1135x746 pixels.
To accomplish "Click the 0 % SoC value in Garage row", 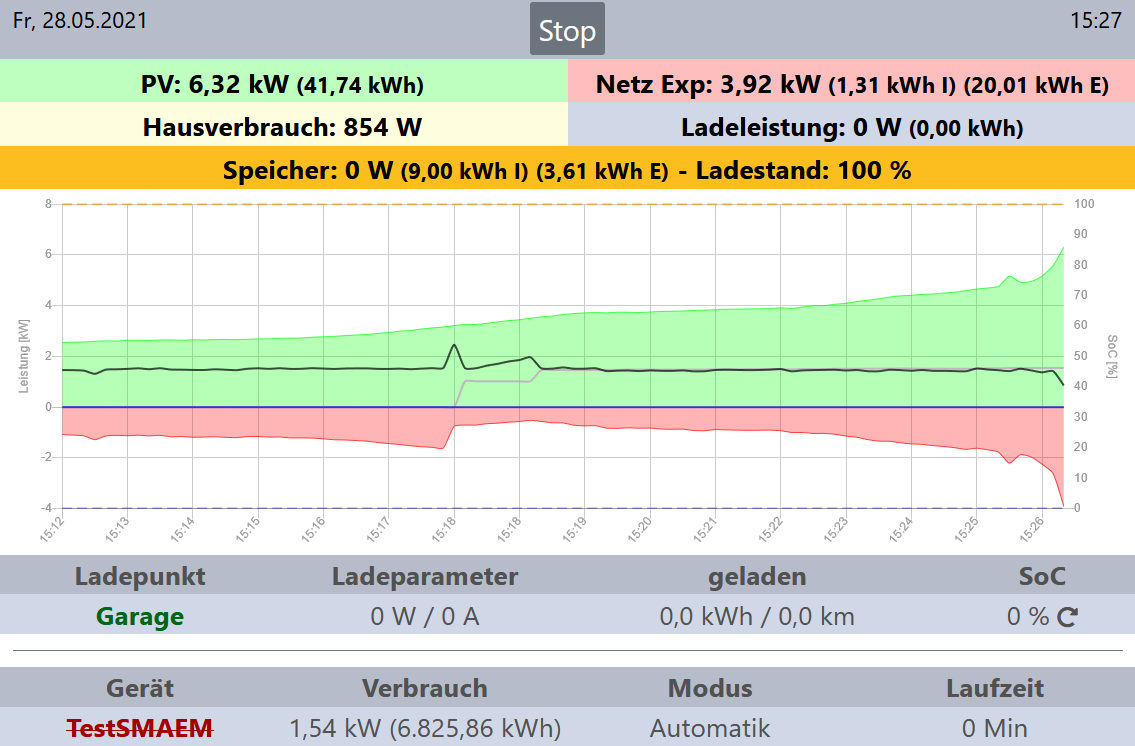I will (x=1028, y=616).
